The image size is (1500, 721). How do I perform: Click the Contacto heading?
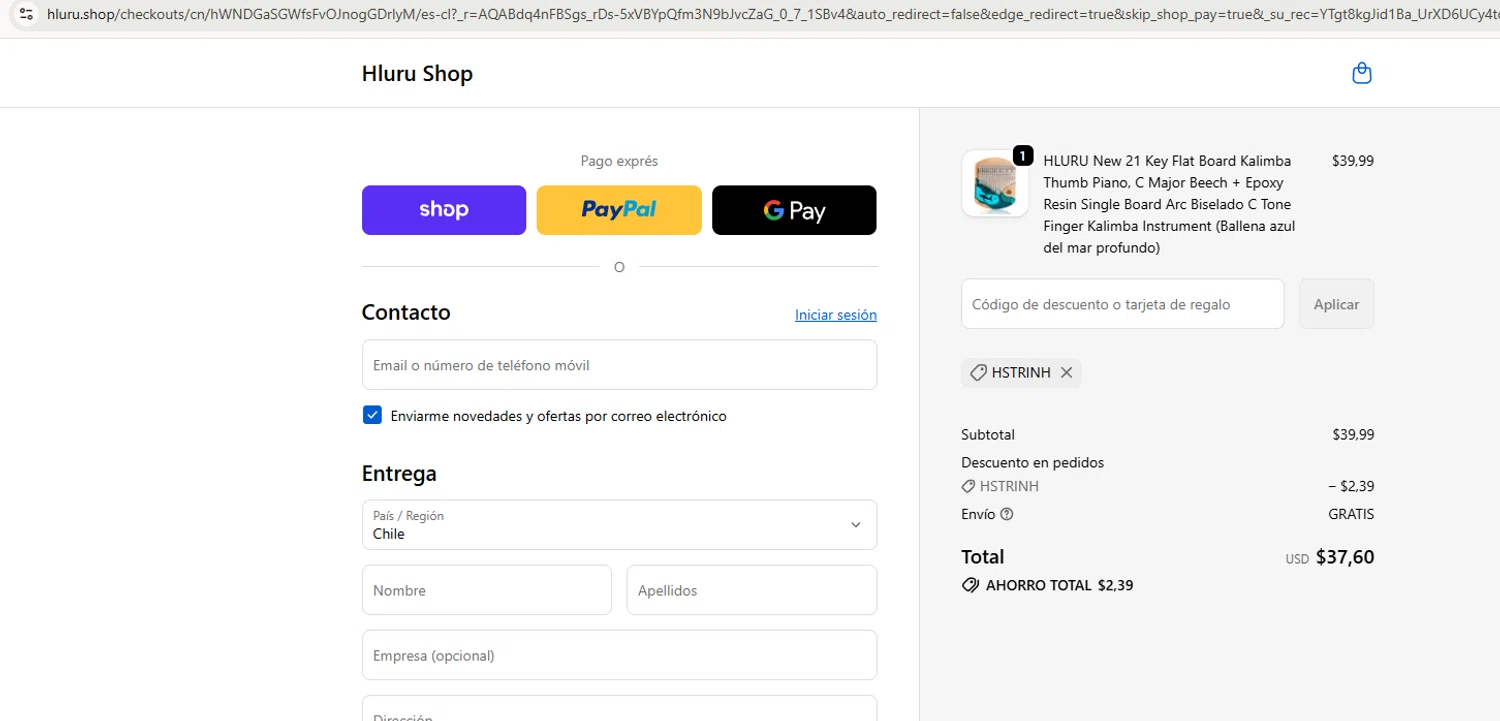[x=406, y=312]
